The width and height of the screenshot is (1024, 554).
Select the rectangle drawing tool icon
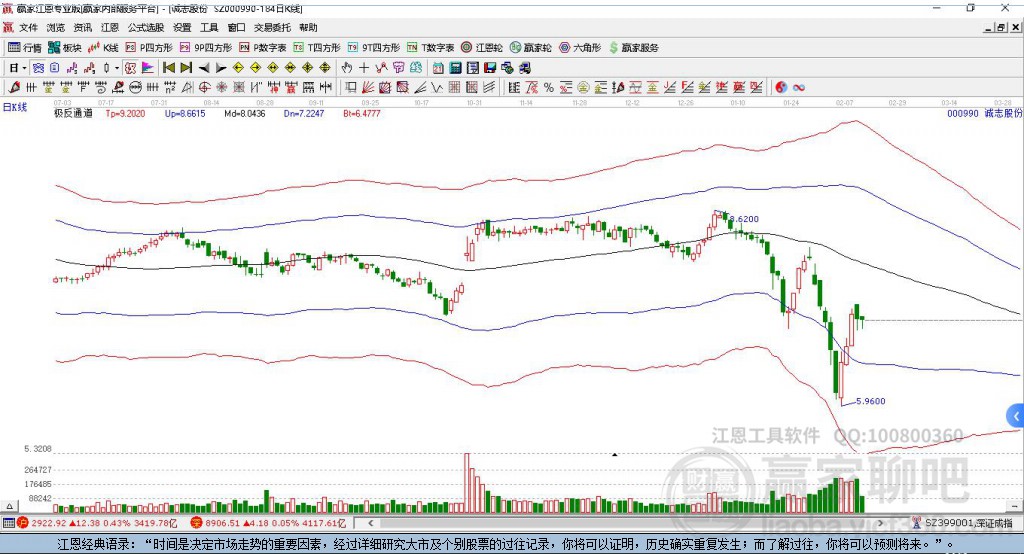[351, 87]
